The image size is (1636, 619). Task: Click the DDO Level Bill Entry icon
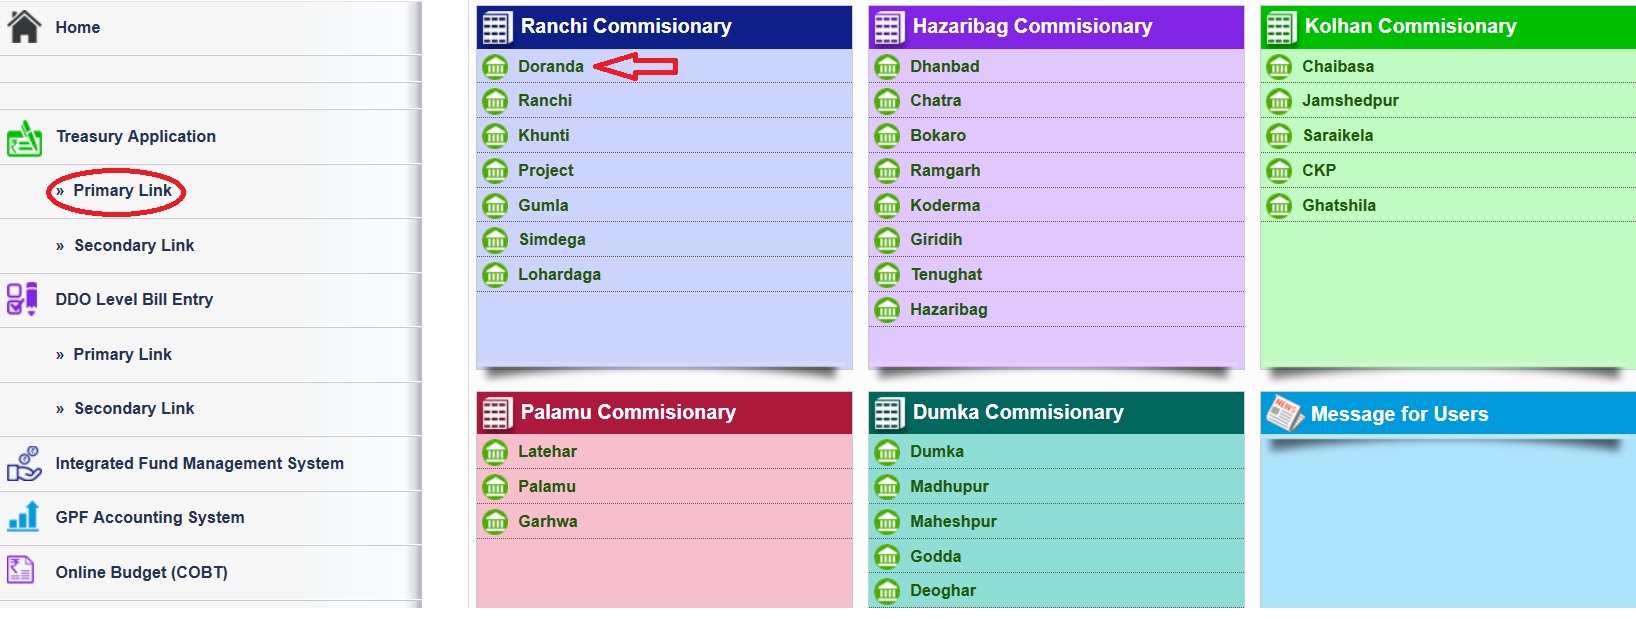point(22,299)
